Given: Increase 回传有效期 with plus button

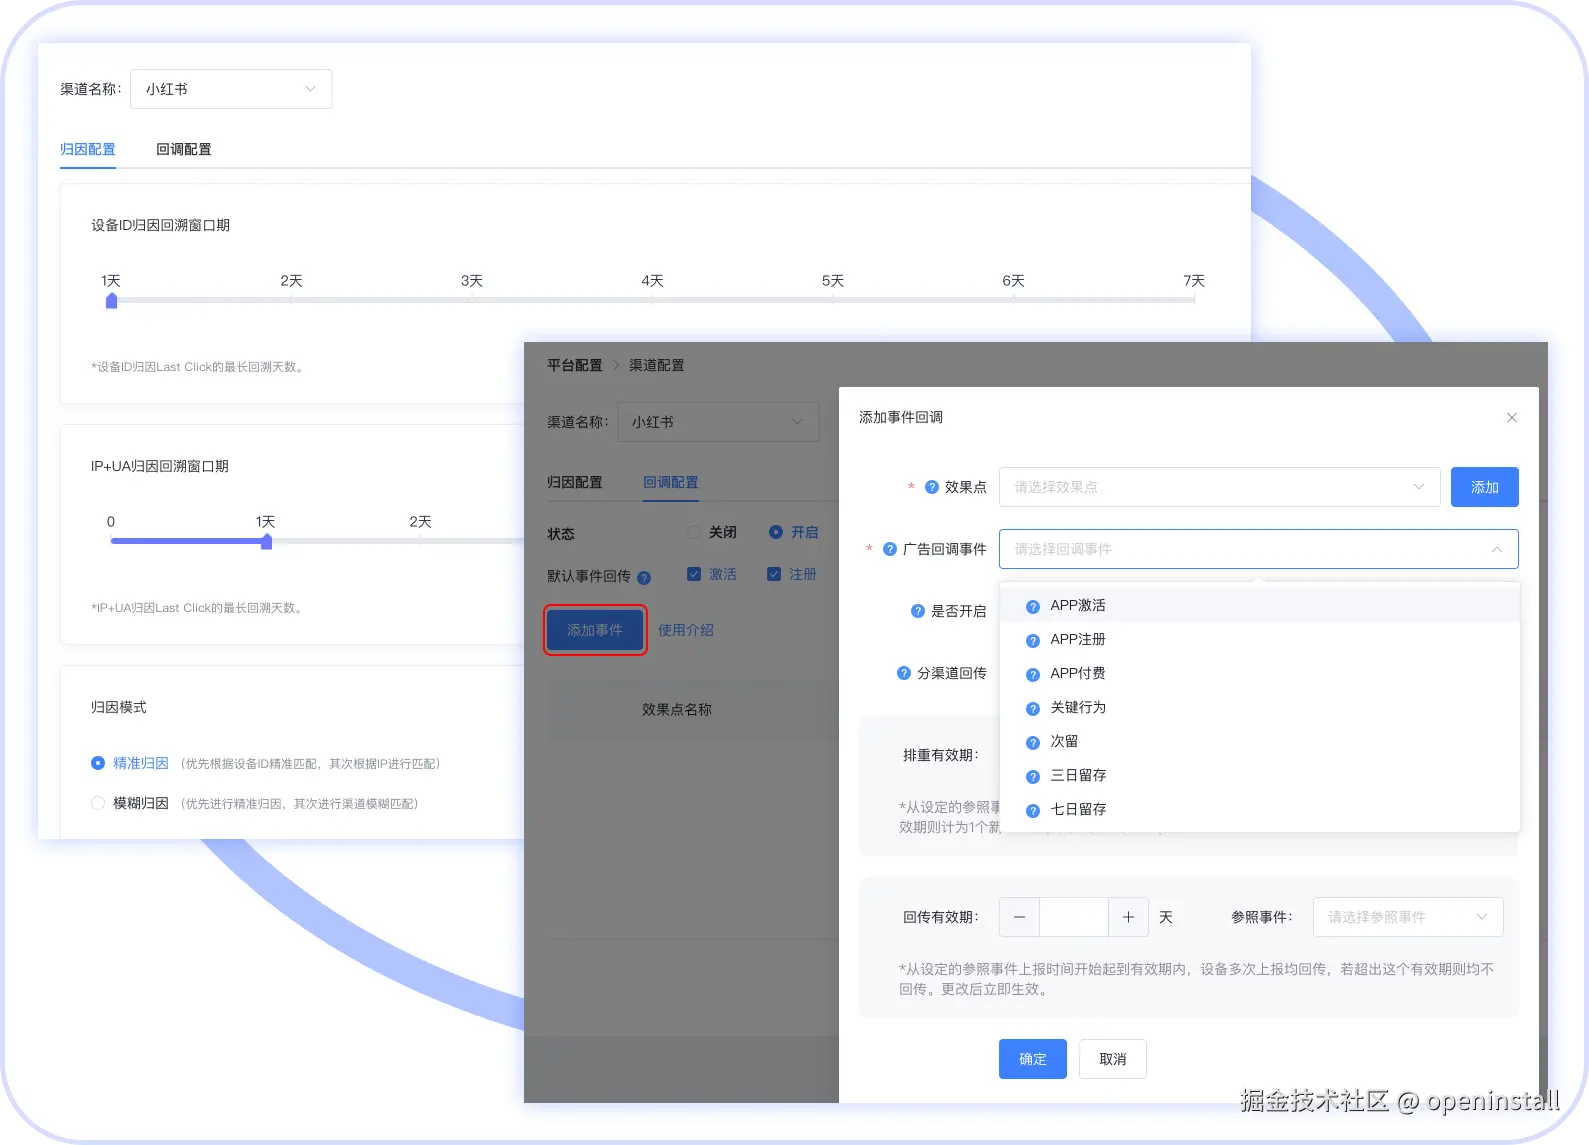Looking at the screenshot, I should click(x=1128, y=917).
